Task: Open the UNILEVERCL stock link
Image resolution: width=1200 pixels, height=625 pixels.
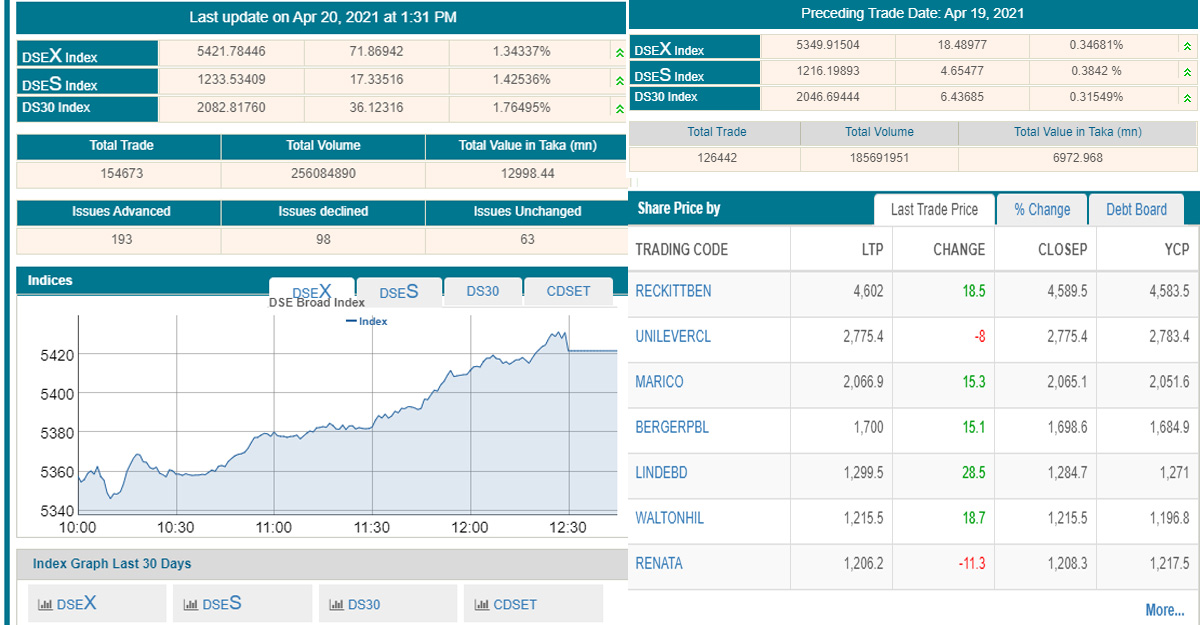Action: [673, 337]
